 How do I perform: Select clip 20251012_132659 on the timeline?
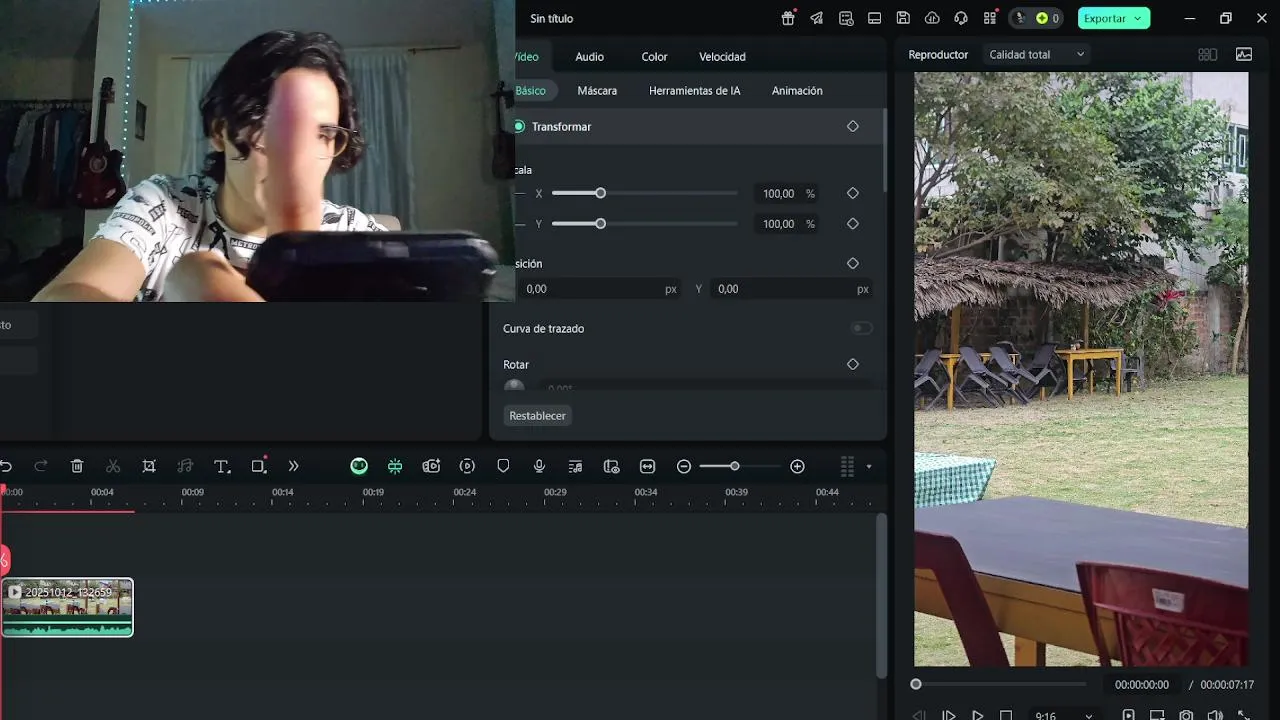(x=67, y=607)
